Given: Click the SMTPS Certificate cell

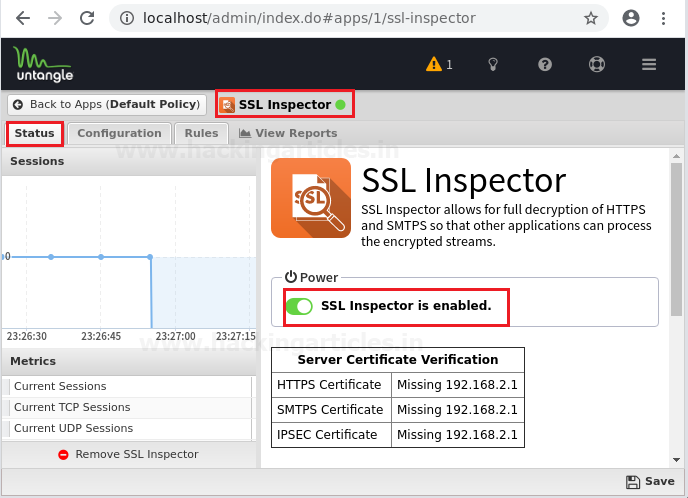Looking at the screenshot, I should (331, 410).
